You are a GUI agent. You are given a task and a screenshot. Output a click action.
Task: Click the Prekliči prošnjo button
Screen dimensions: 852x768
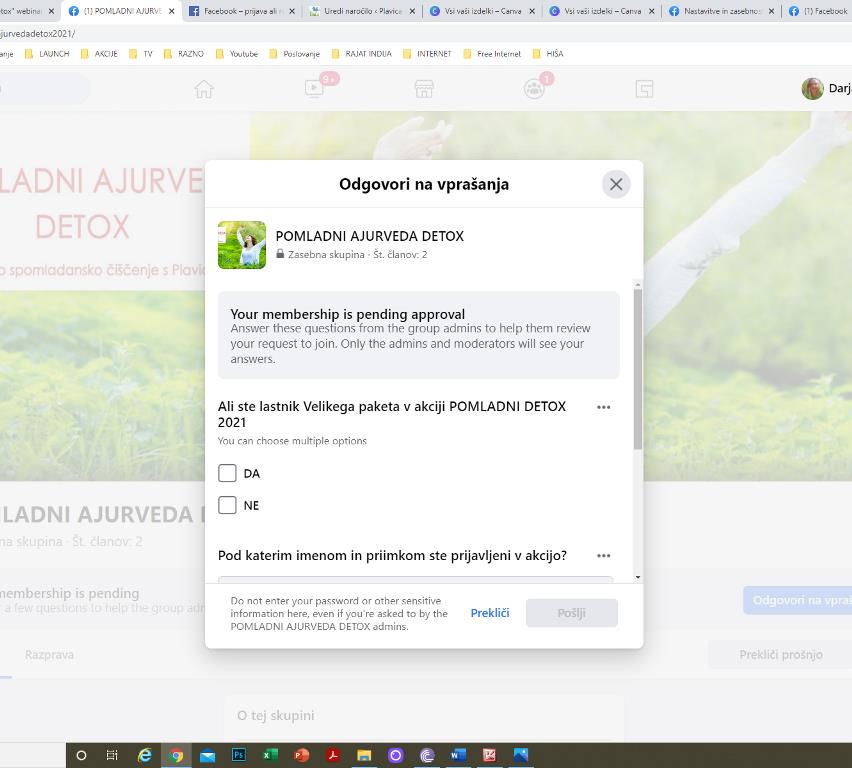coord(780,655)
